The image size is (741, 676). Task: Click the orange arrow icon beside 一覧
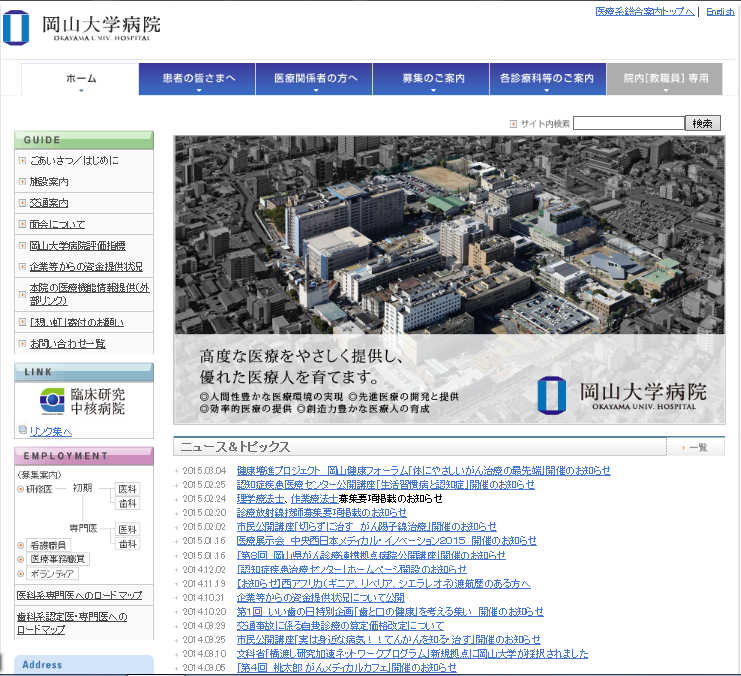[x=683, y=448]
